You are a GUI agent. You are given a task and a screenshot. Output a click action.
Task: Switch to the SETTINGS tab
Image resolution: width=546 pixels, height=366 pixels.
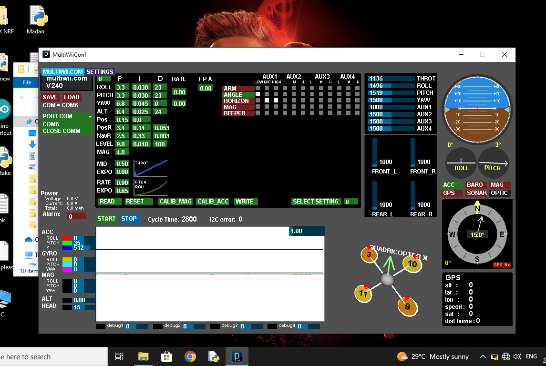coord(100,72)
